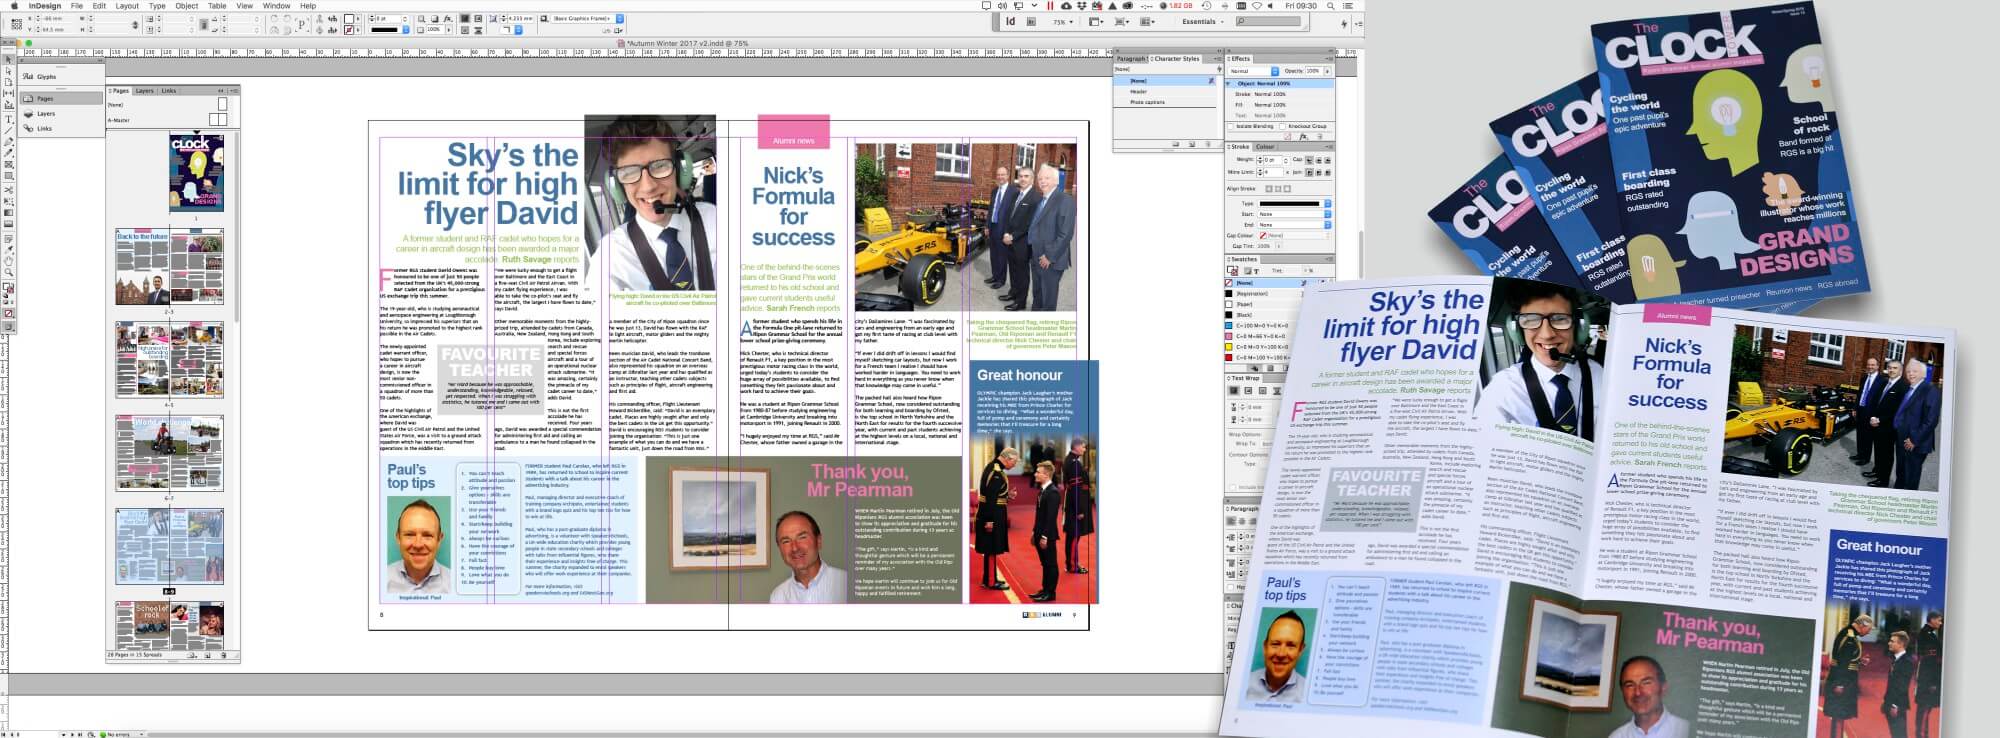Select the Type tool
This screenshot has height=738, width=2000.
pos(8,119)
